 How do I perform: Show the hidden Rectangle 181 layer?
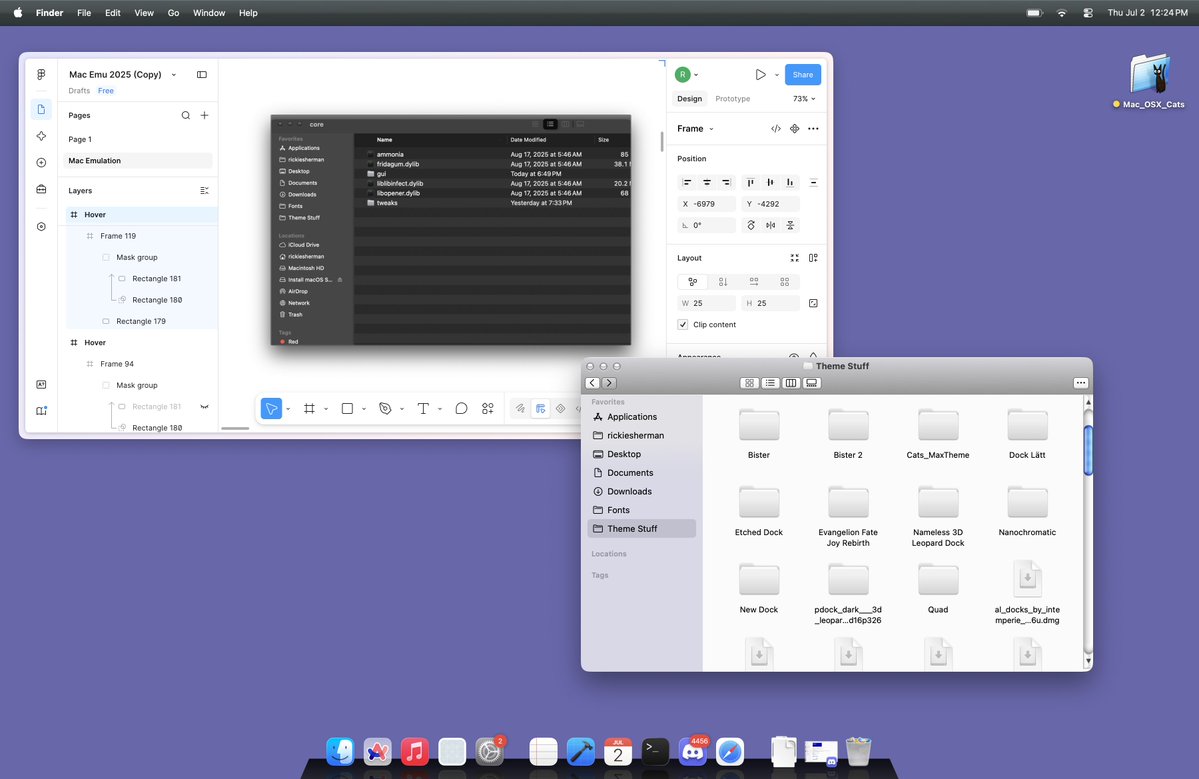point(204,407)
